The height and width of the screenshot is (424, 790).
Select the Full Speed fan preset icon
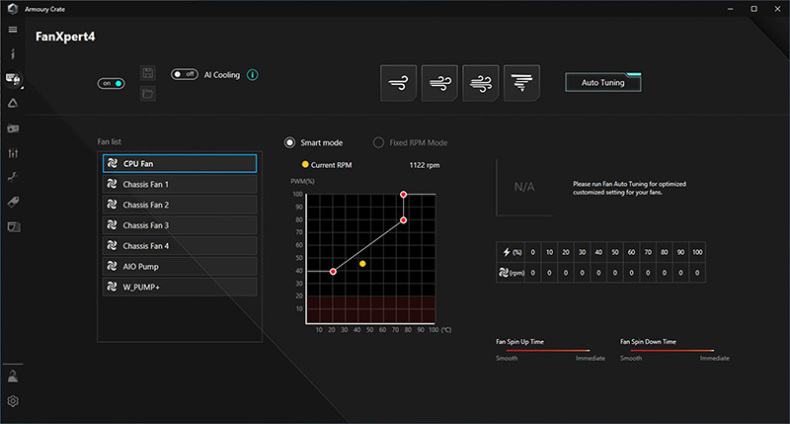tap(521, 83)
